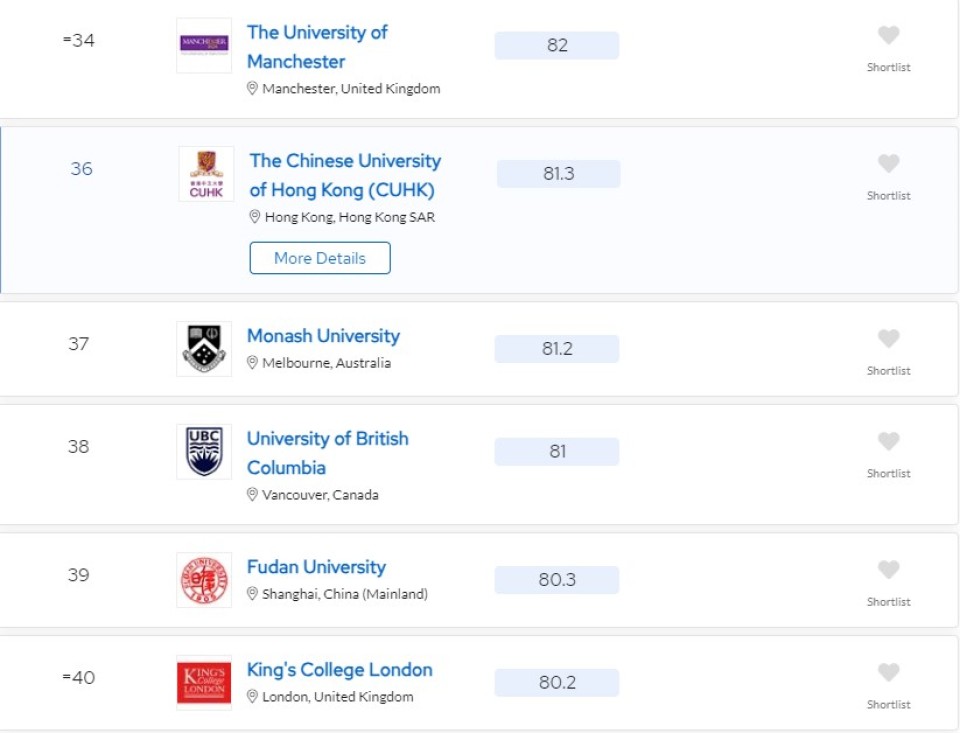Click the Monash University crest logo
Screen dimensions: 960x733
tap(204, 349)
